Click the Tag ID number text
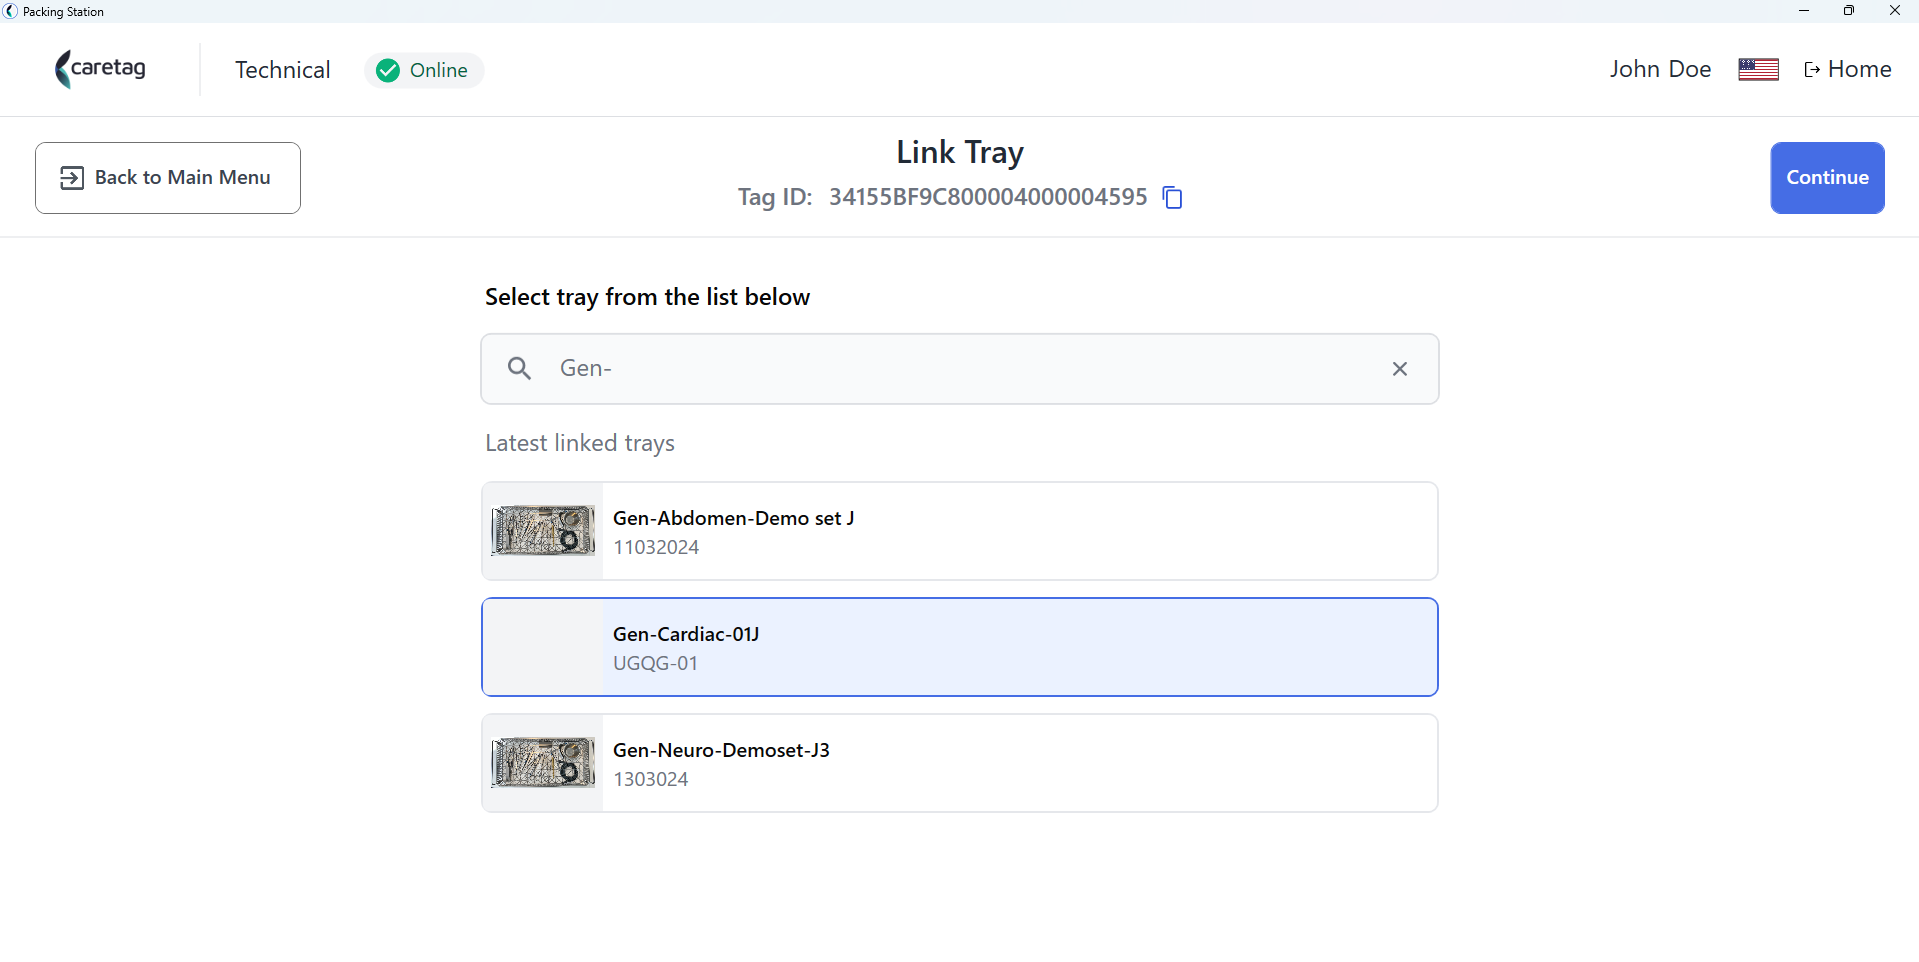The height and width of the screenshot is (962, 1919). (988, 197)
